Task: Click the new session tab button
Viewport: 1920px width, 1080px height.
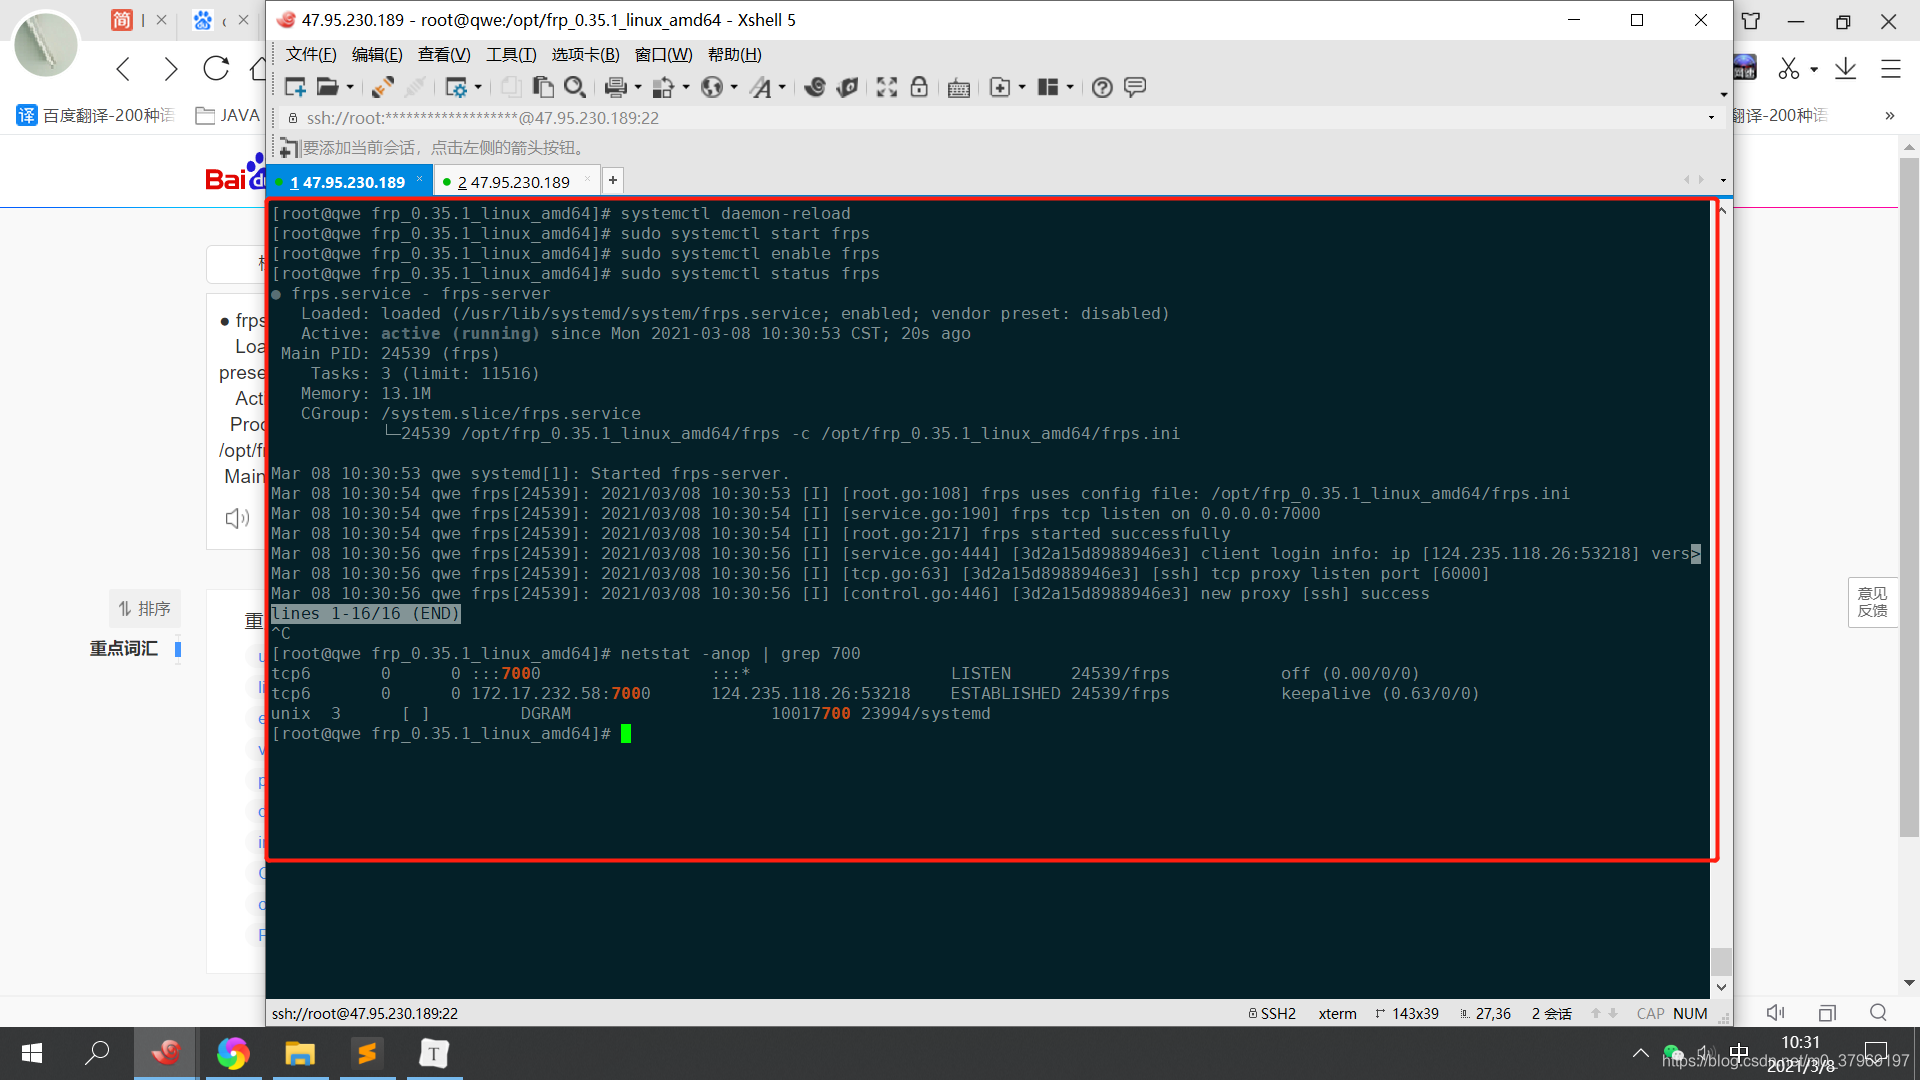Action: [x=611, y=181]
